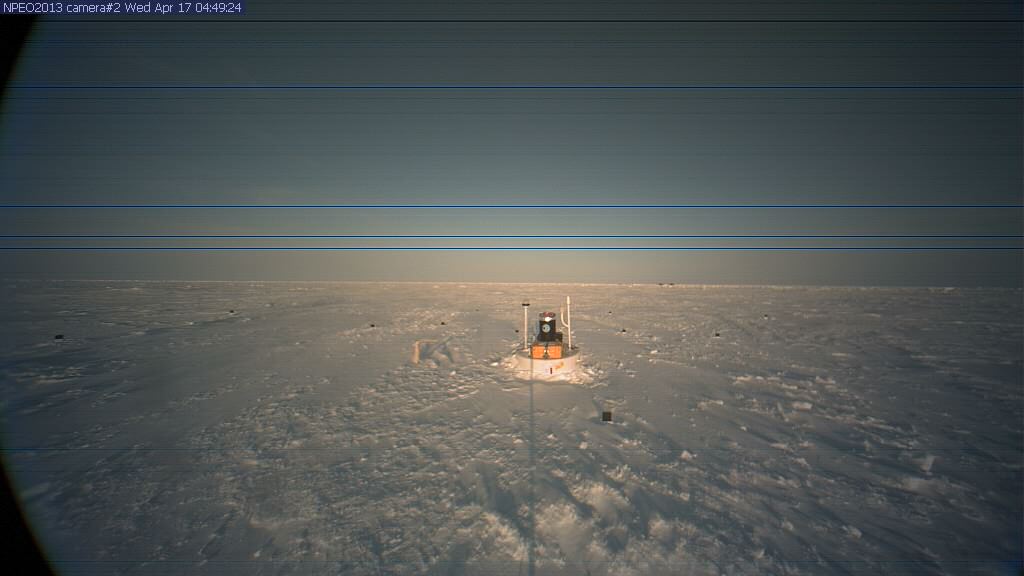Image resolution: width=1024 pixels, height=576 pixels.
Task: Click the dark marker at far left
Action: pyautogui.click(x=58, y=337)
